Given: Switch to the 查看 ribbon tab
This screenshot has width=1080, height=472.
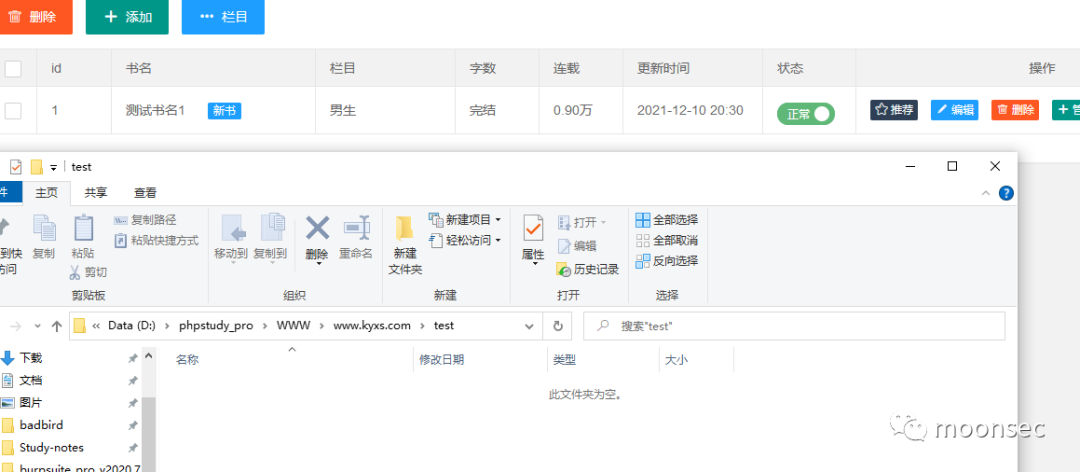Looking at the screenshot, I should [145, 193].
